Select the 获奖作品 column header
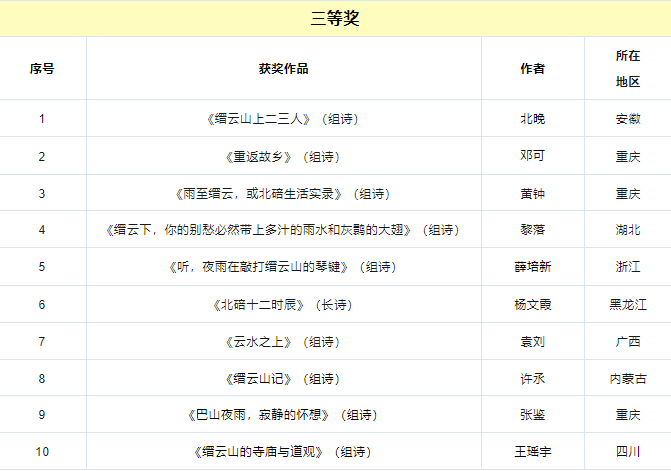Viewport: 671px width, 471px height. 283,69
